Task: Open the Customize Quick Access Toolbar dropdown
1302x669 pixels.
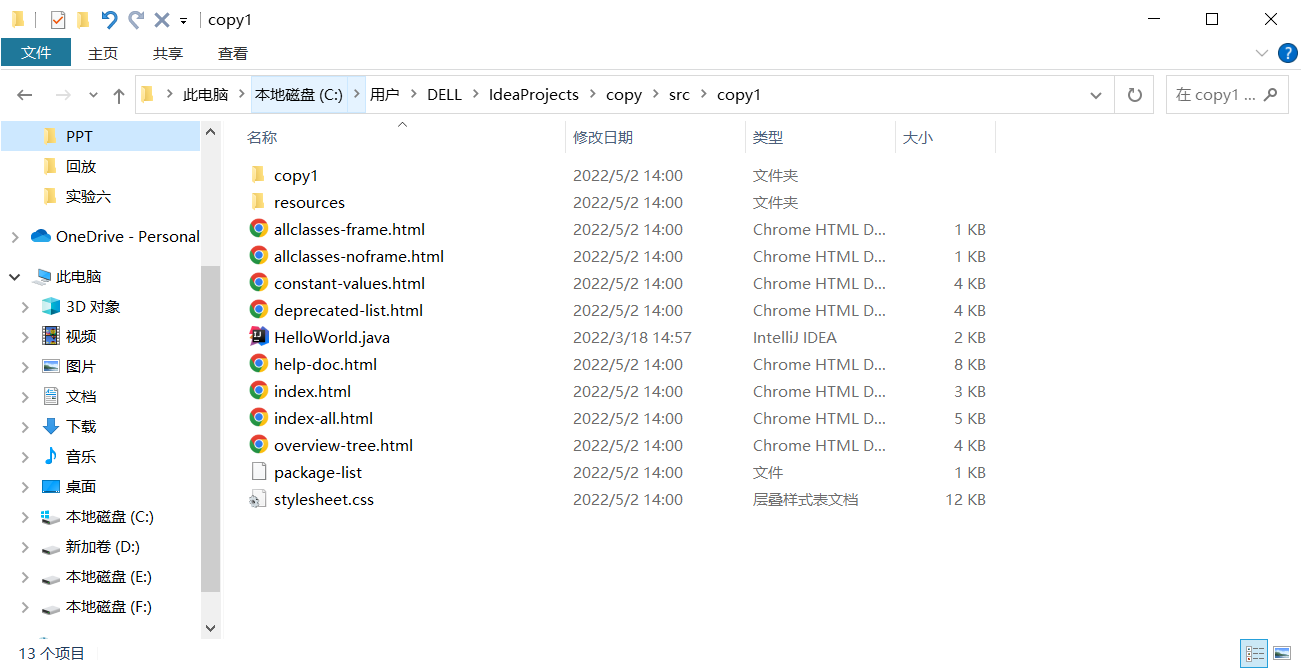Action: click(x=183, y=21)
